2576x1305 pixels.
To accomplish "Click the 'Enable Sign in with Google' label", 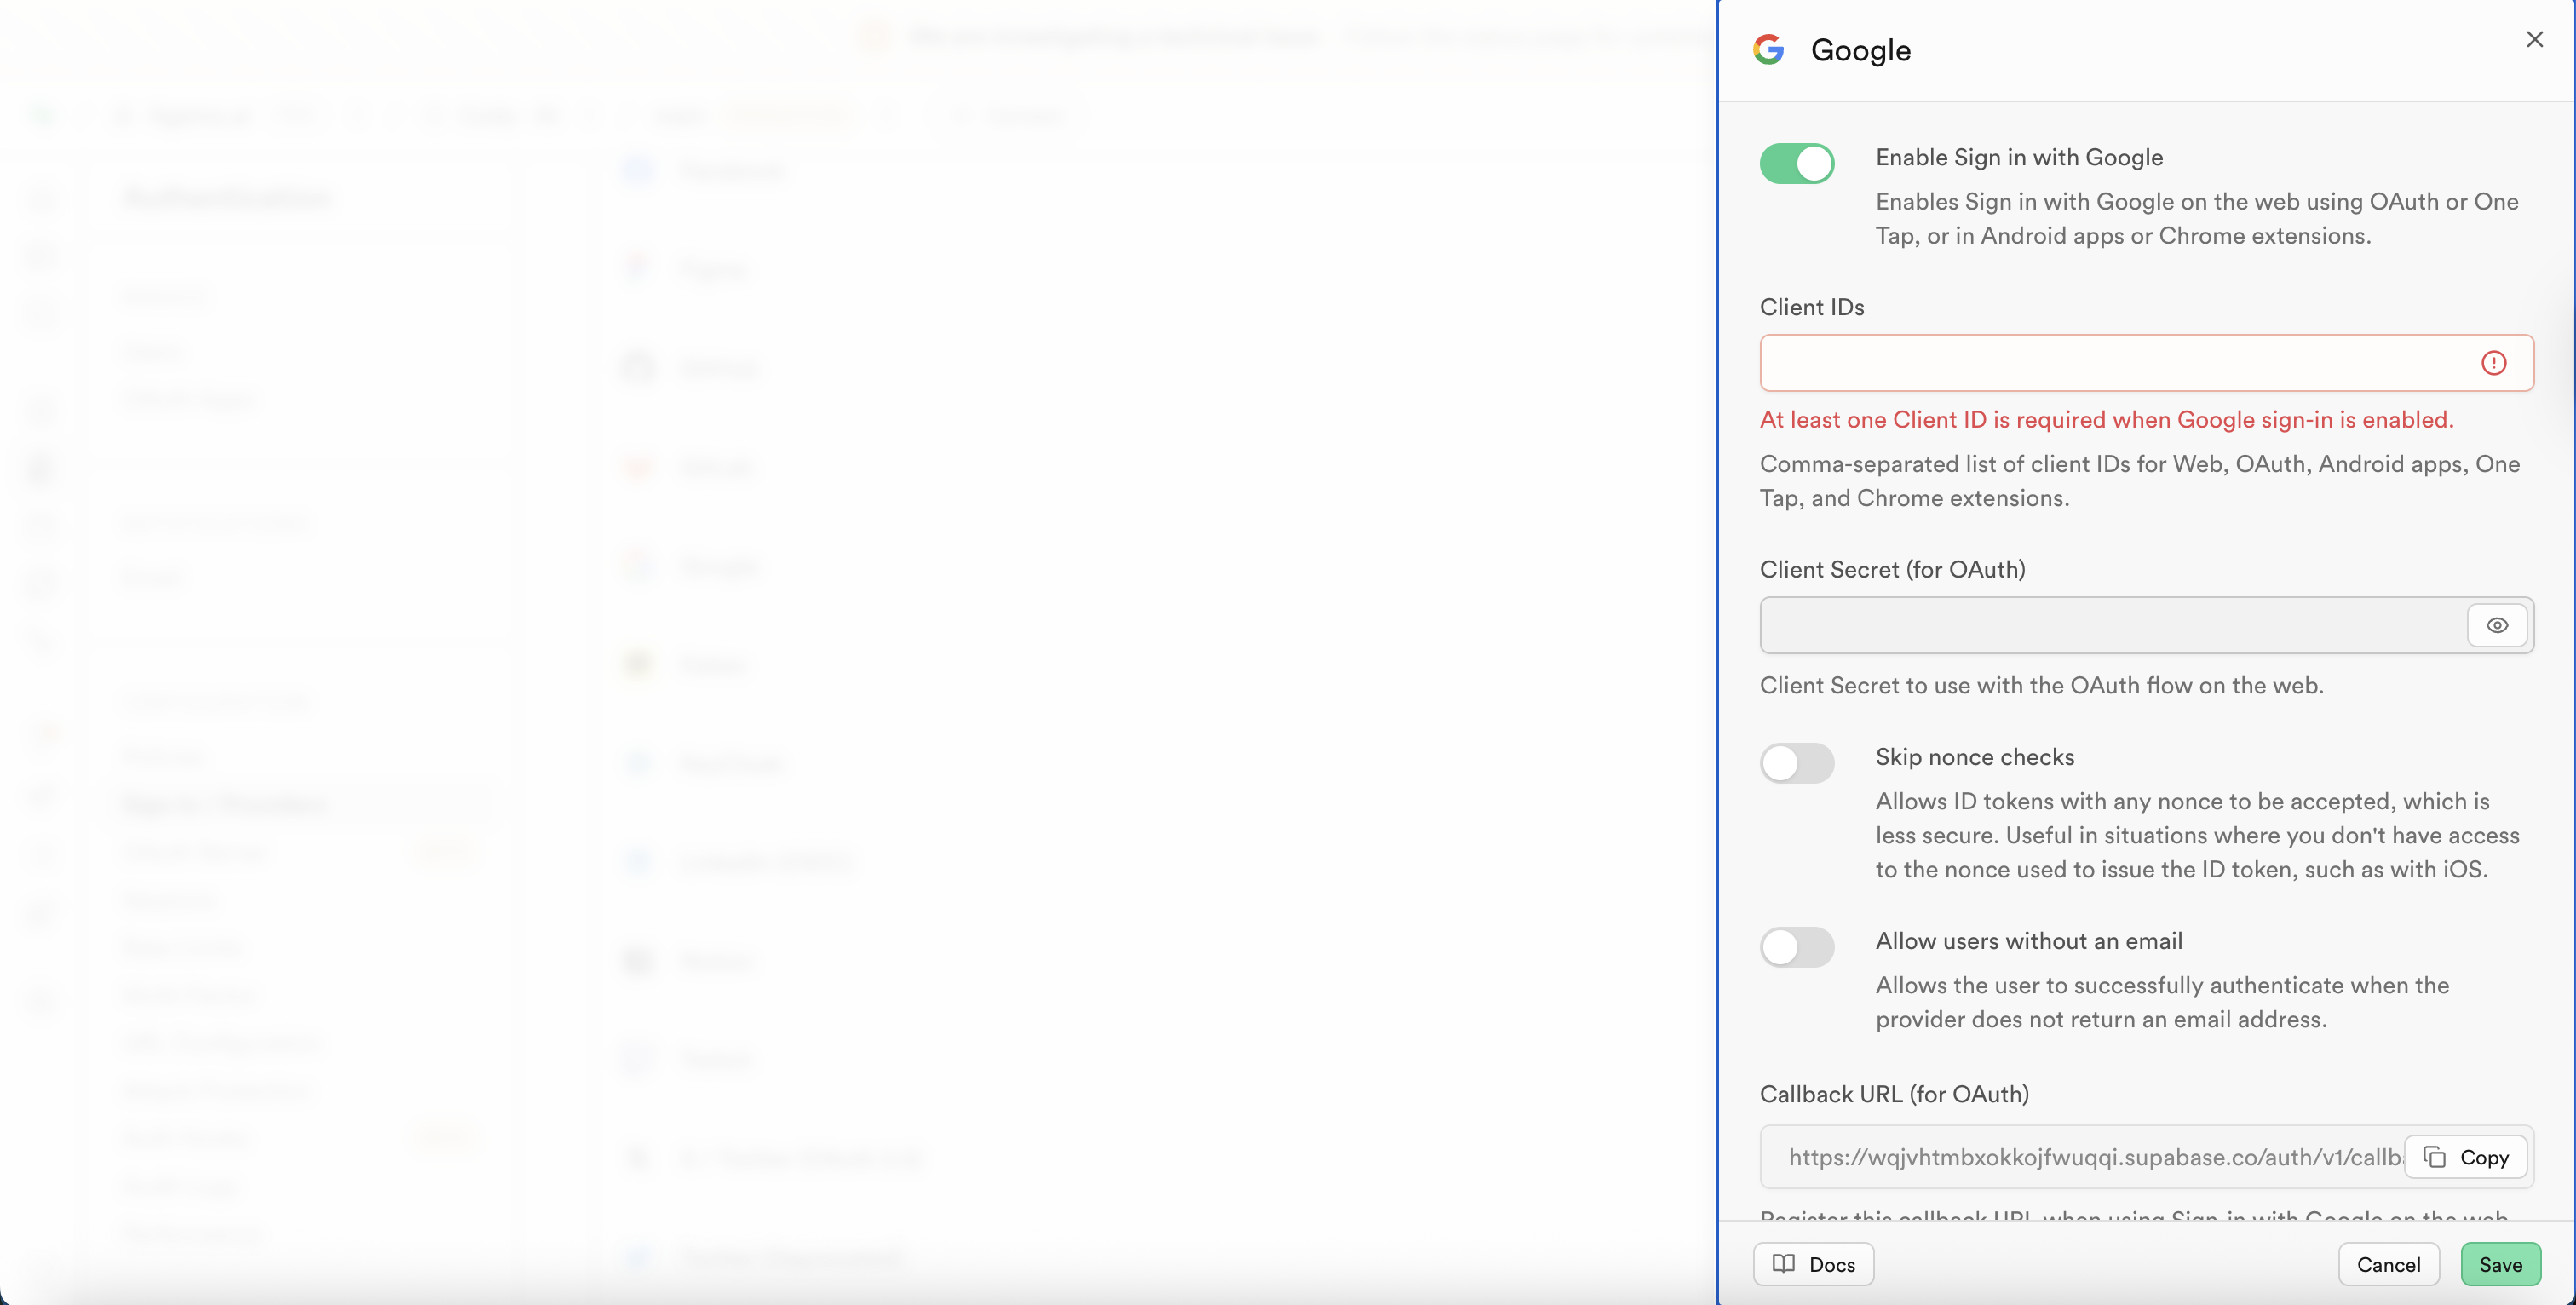I will (2018, 157).
